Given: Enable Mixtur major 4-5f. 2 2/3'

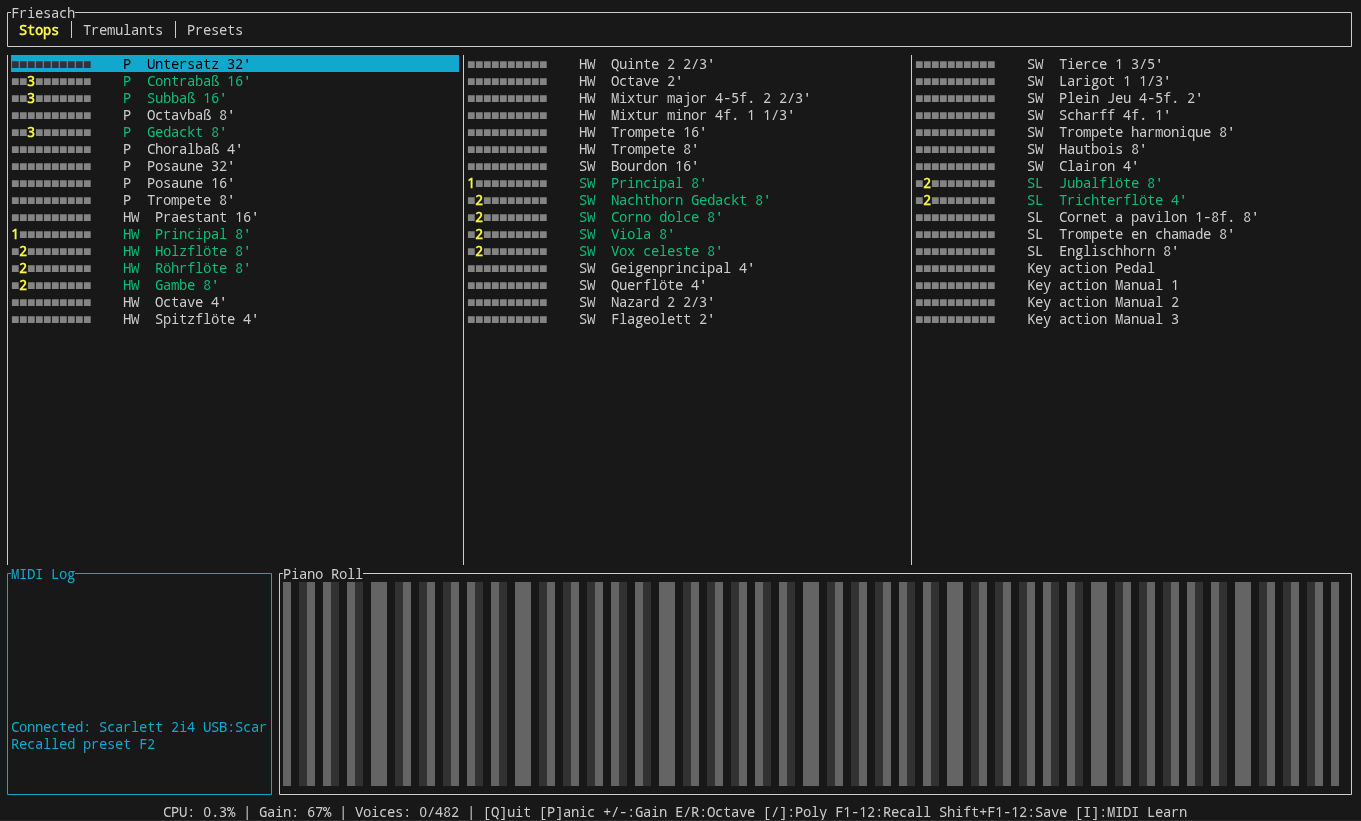Looking at the screenshot, I should click(x=687, y=98).
